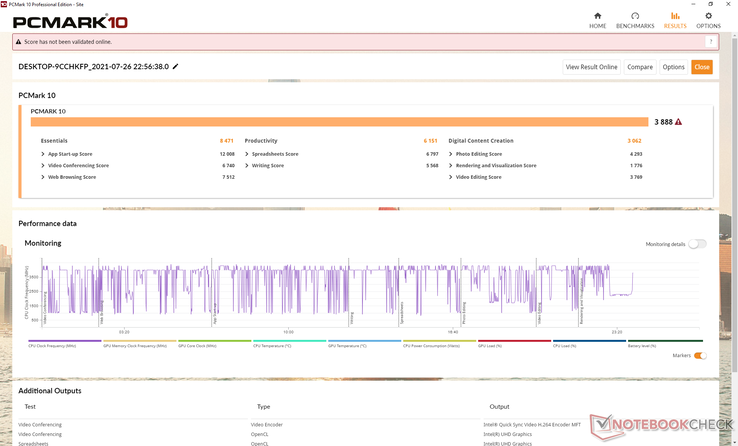The width and height of the screenshot is (738, 446).
Task: Select the Video Encoder table cell
Action: (x=267, y=424)
